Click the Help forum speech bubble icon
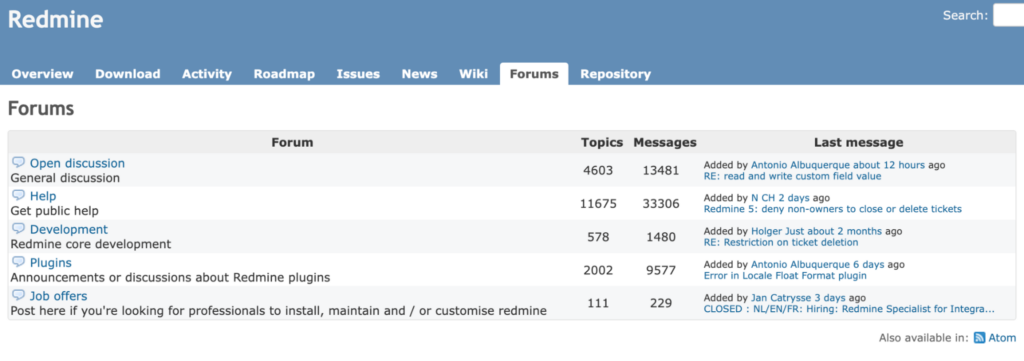Screen dimensions: 1024x361 pyautogui.click(x=18, y=196)
